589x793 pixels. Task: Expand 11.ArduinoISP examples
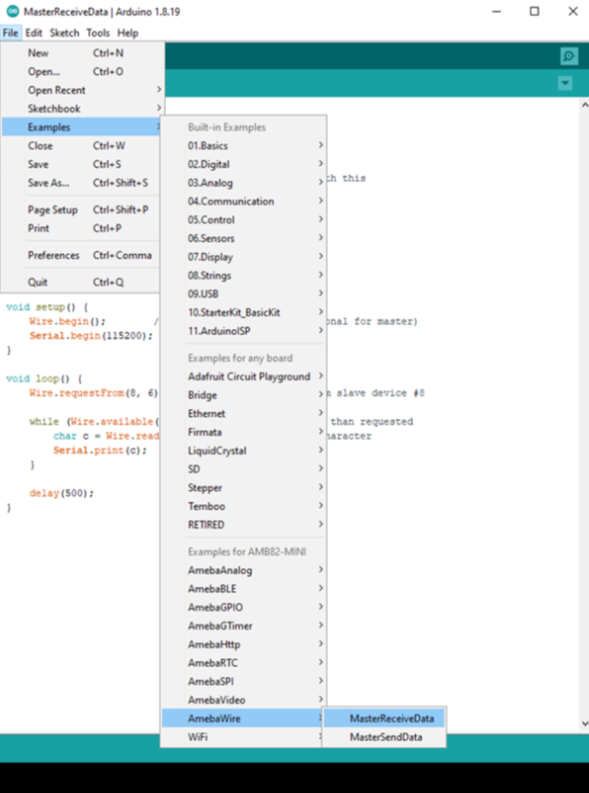click(x=244, y=331)
